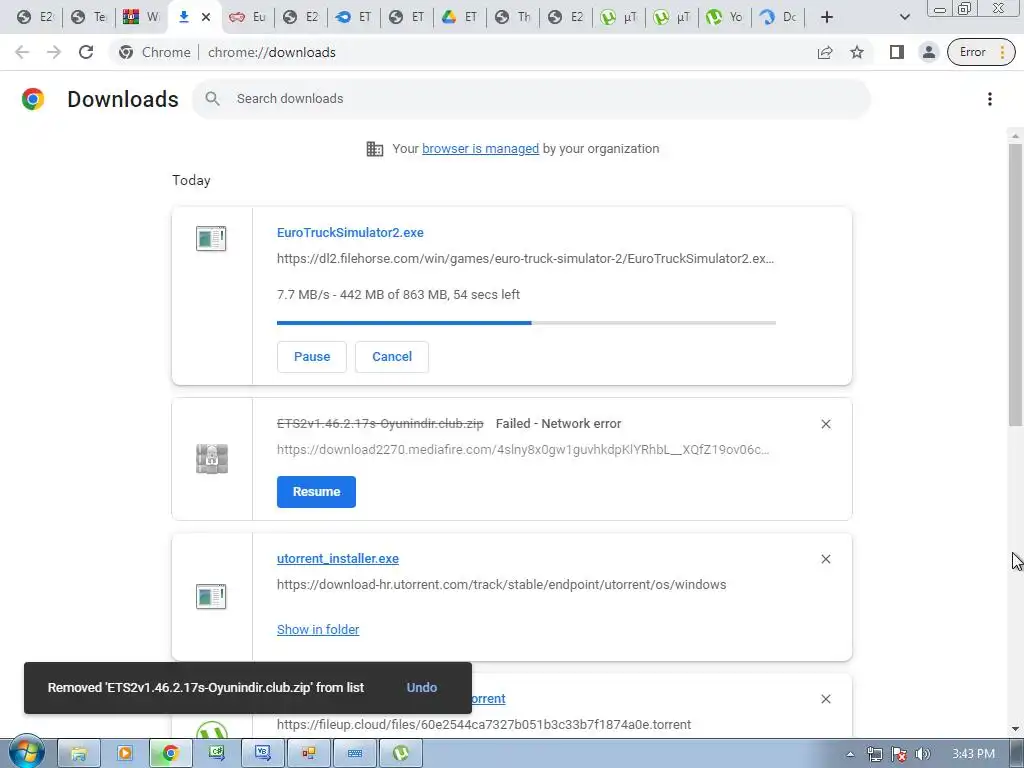Open the VB taskbar application icon

coord(263,754)
